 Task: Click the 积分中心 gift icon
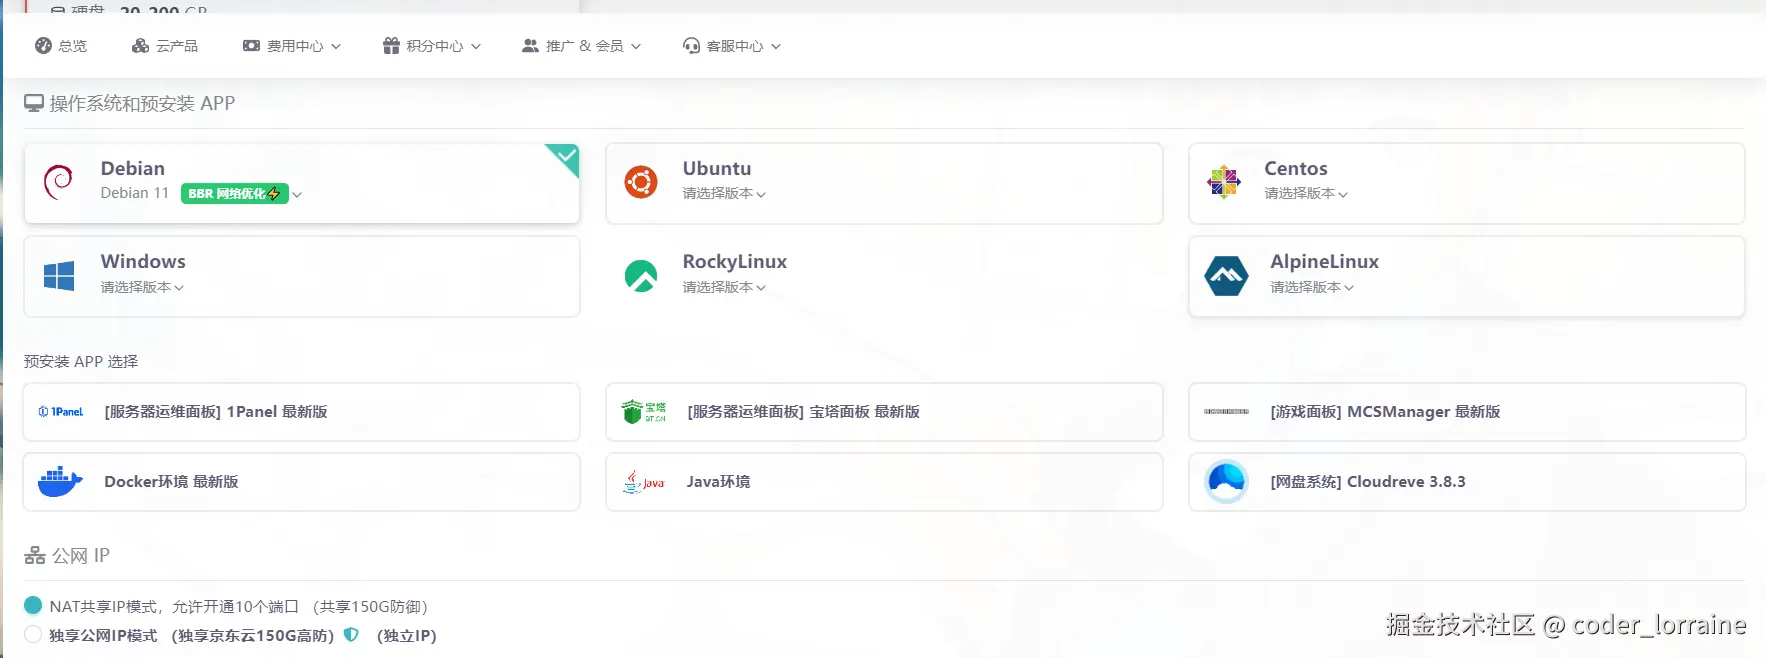[x=391, y=46]
